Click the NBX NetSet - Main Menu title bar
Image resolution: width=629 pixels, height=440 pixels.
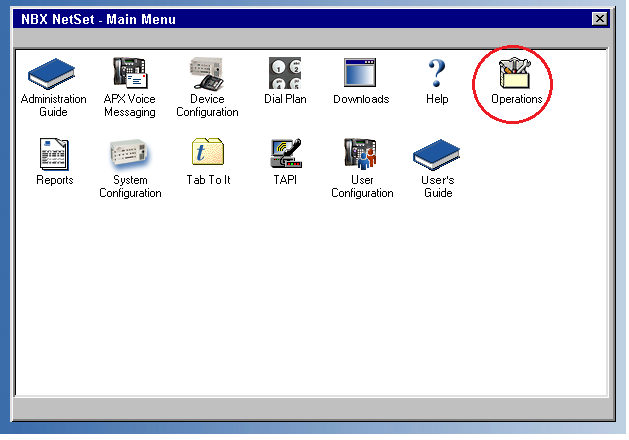pos(300,18)
